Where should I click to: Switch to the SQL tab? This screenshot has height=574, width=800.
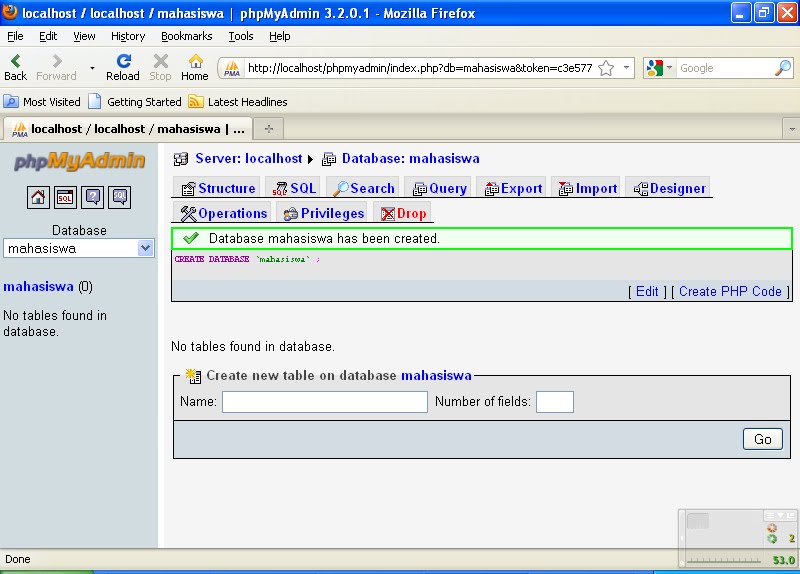tap(294, 188)
